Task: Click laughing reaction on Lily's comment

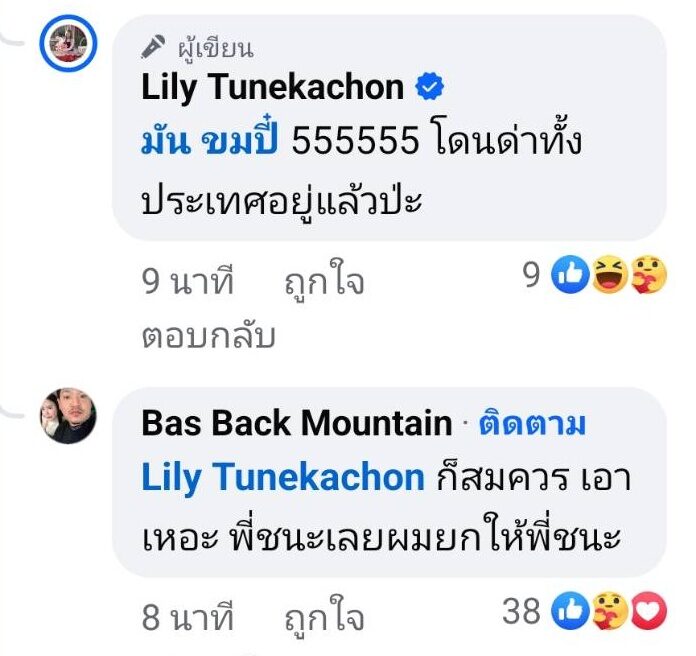Action: [x=609, y=274]
